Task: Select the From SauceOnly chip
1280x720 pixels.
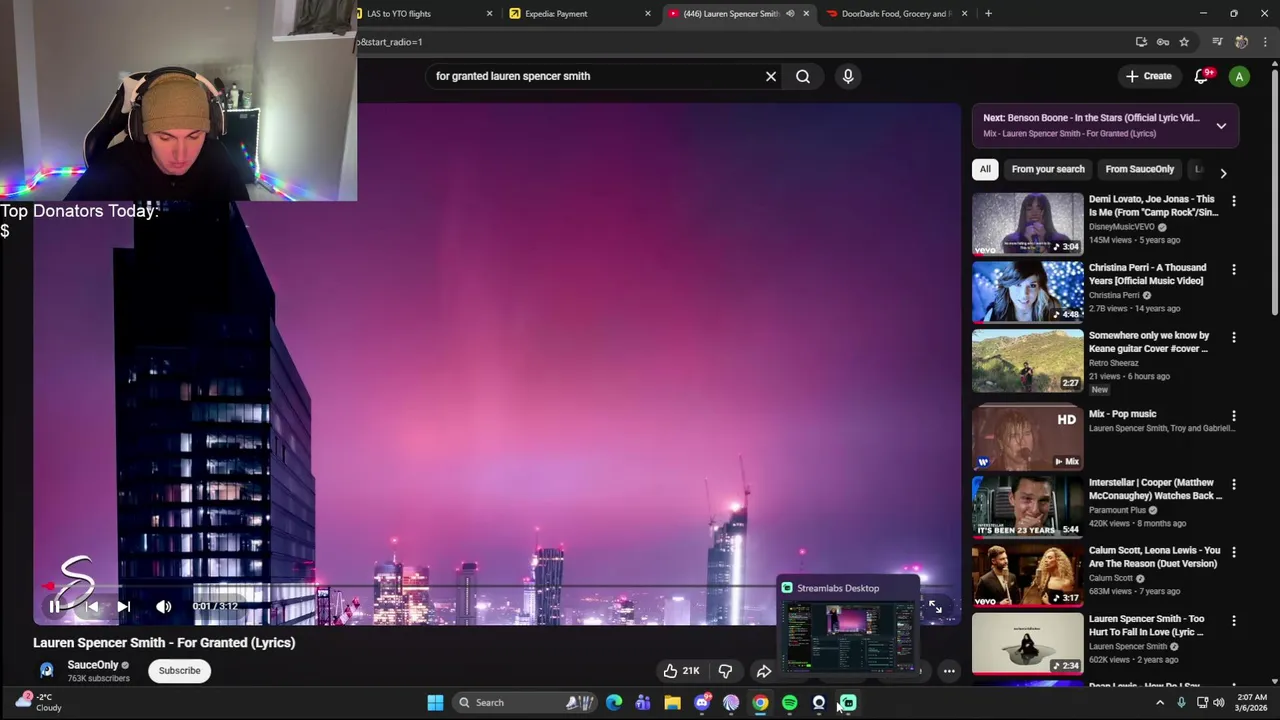Action: (x=1140, y=169)
